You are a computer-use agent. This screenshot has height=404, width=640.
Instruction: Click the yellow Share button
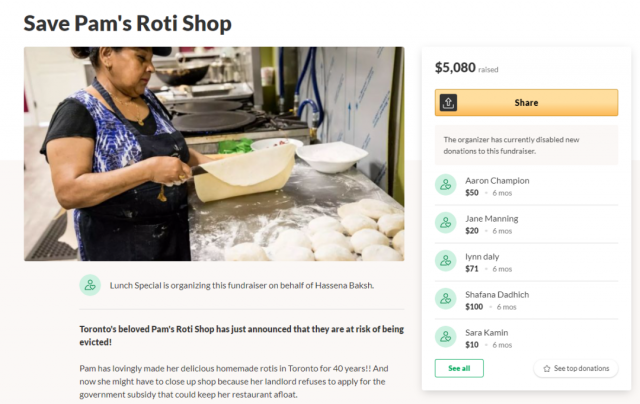click(526, 102)
